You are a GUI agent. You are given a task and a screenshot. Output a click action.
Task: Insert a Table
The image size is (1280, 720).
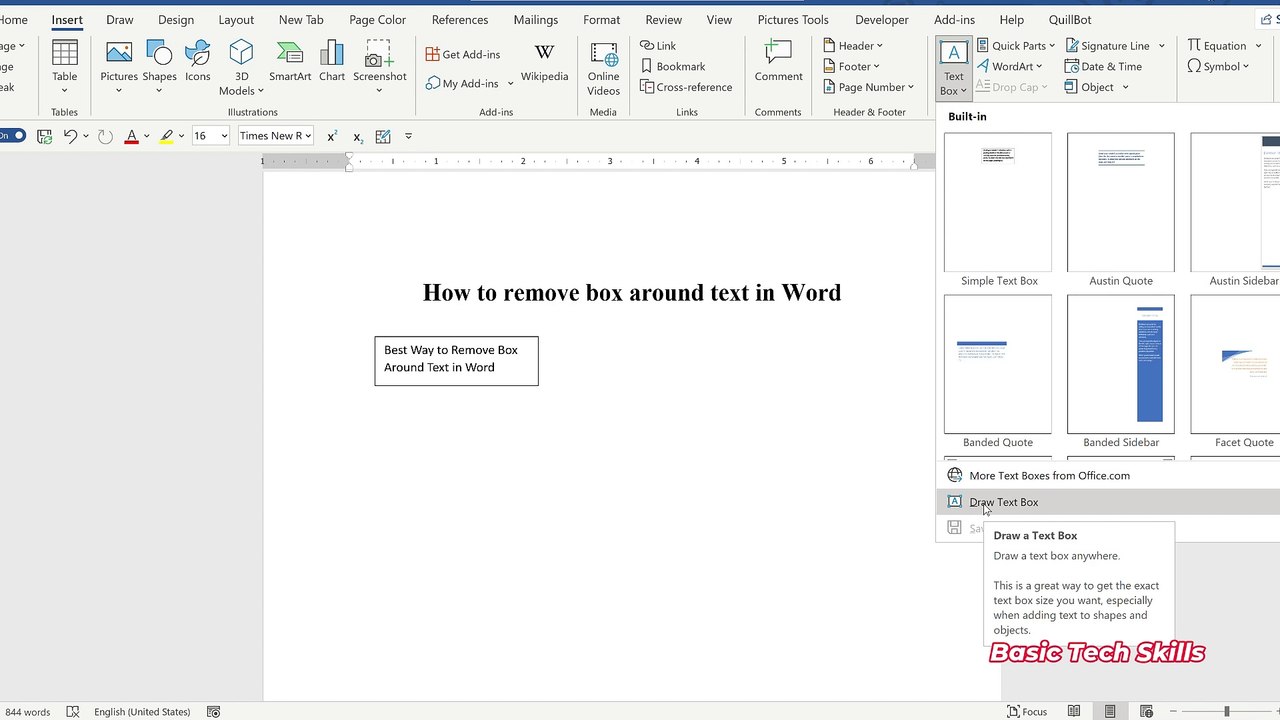(65, 67)
